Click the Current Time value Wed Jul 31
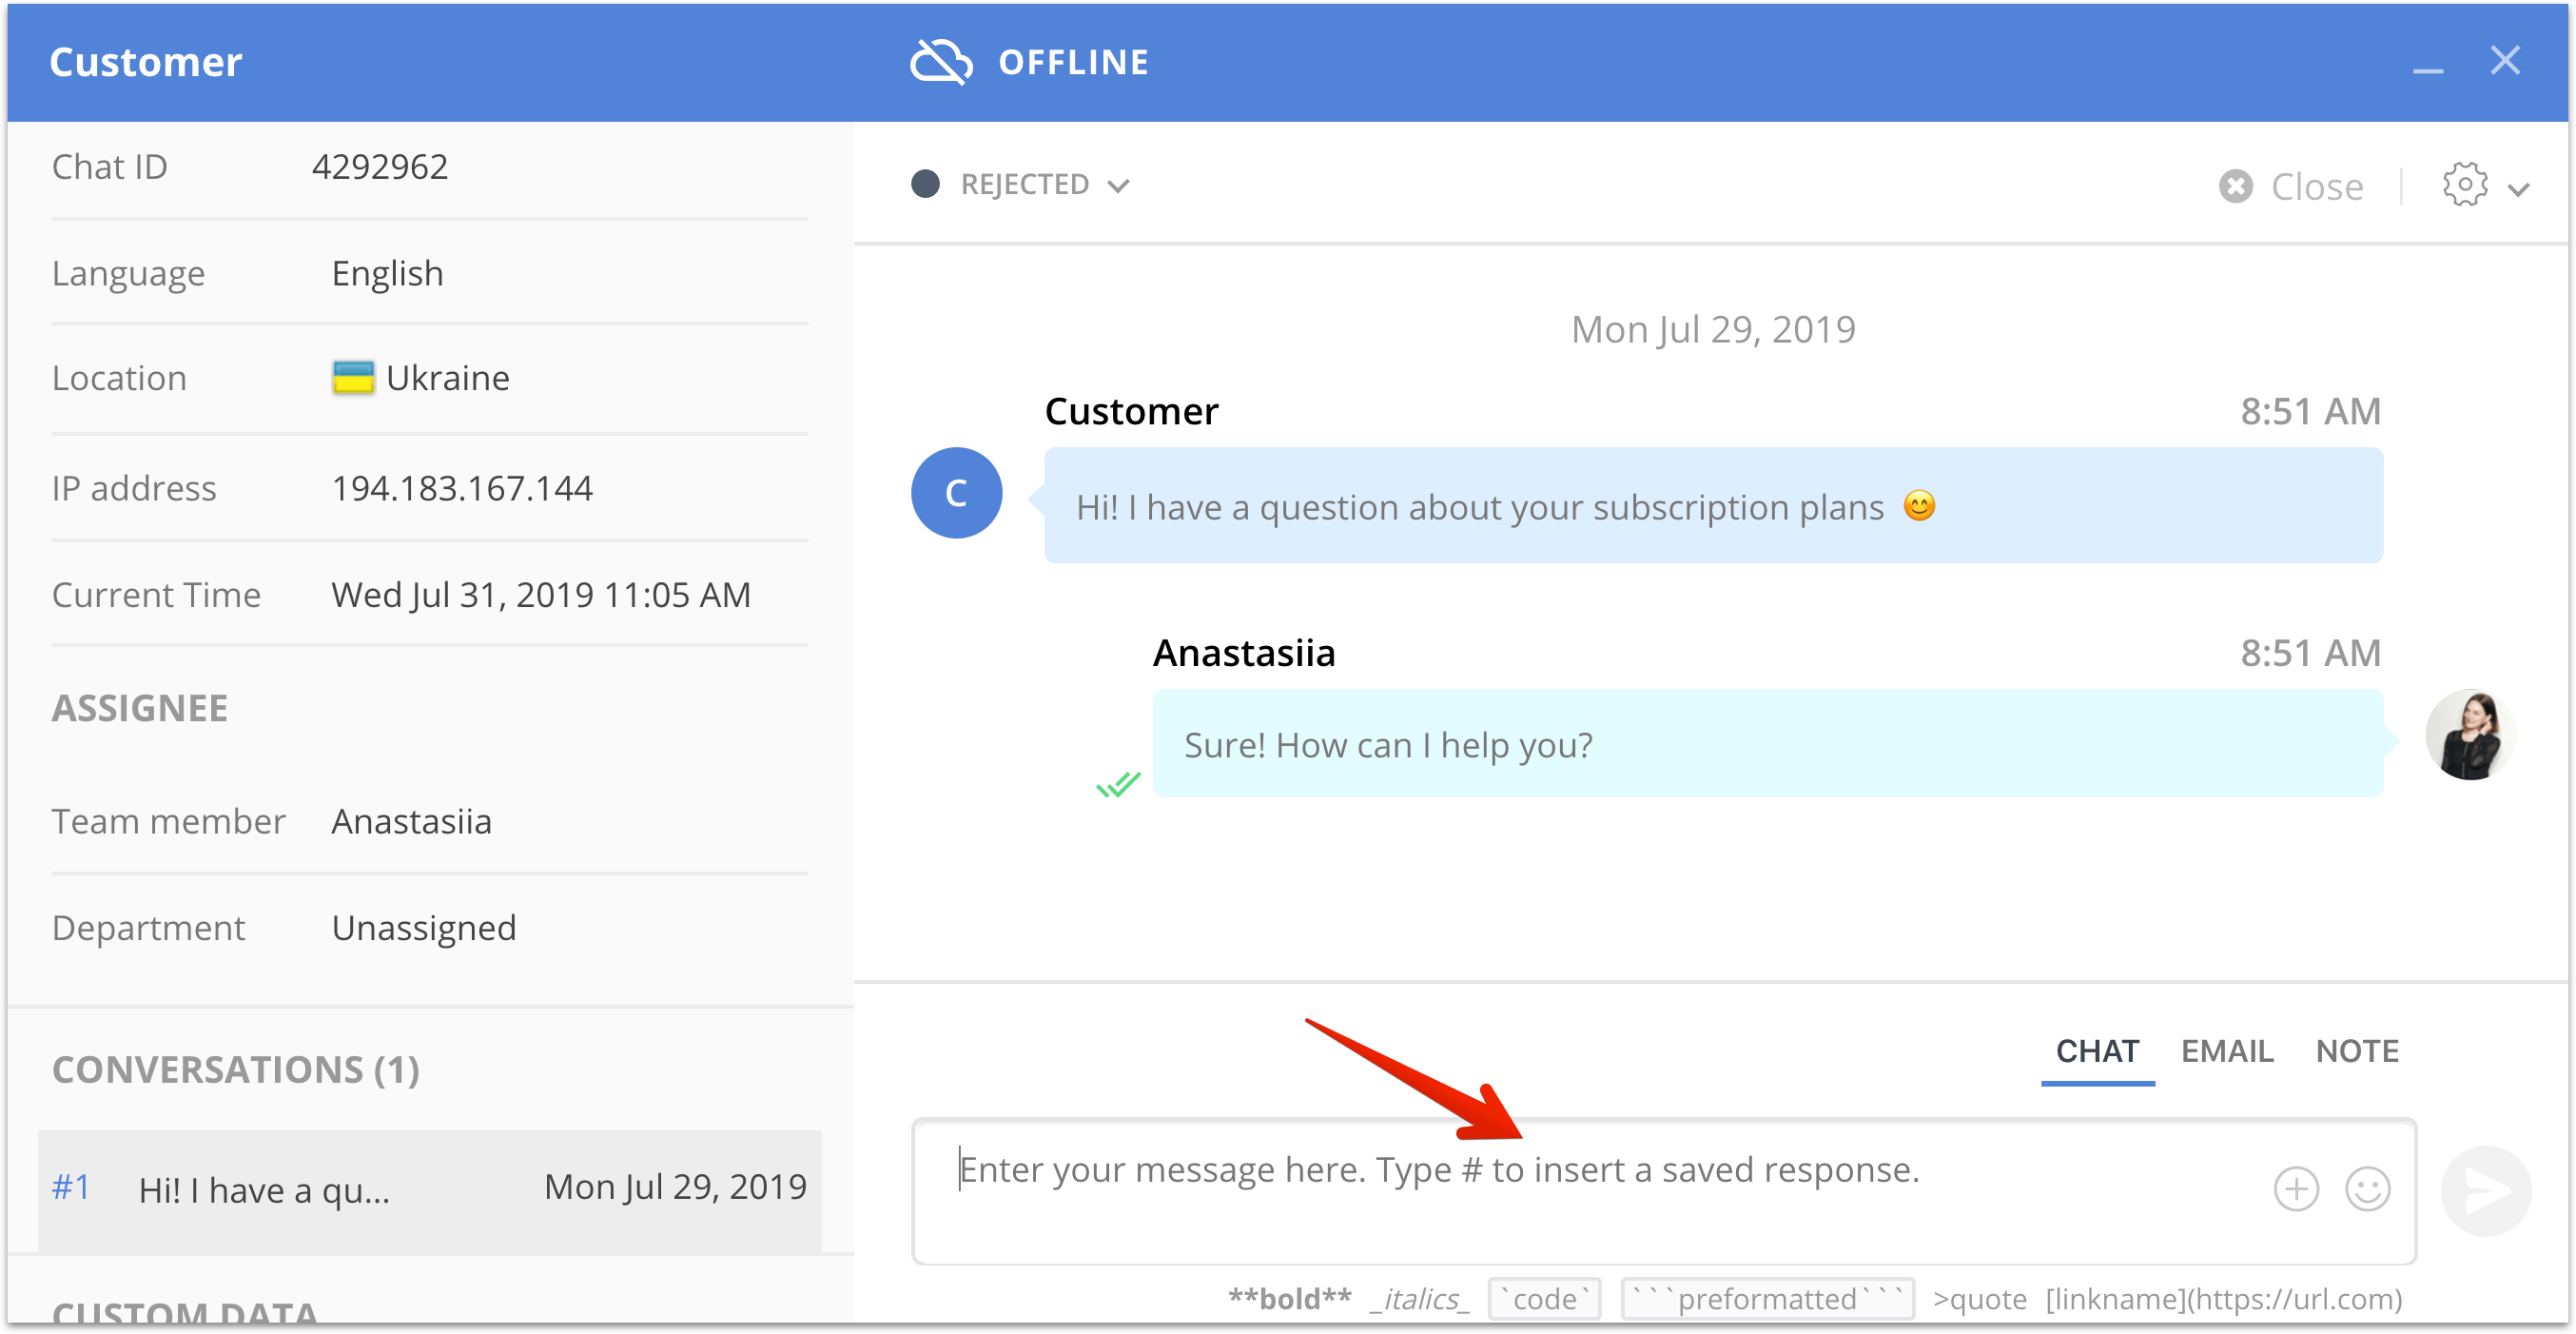Image resolution: width=2576 pixels, height=1334 pixels. pos(541,595)
